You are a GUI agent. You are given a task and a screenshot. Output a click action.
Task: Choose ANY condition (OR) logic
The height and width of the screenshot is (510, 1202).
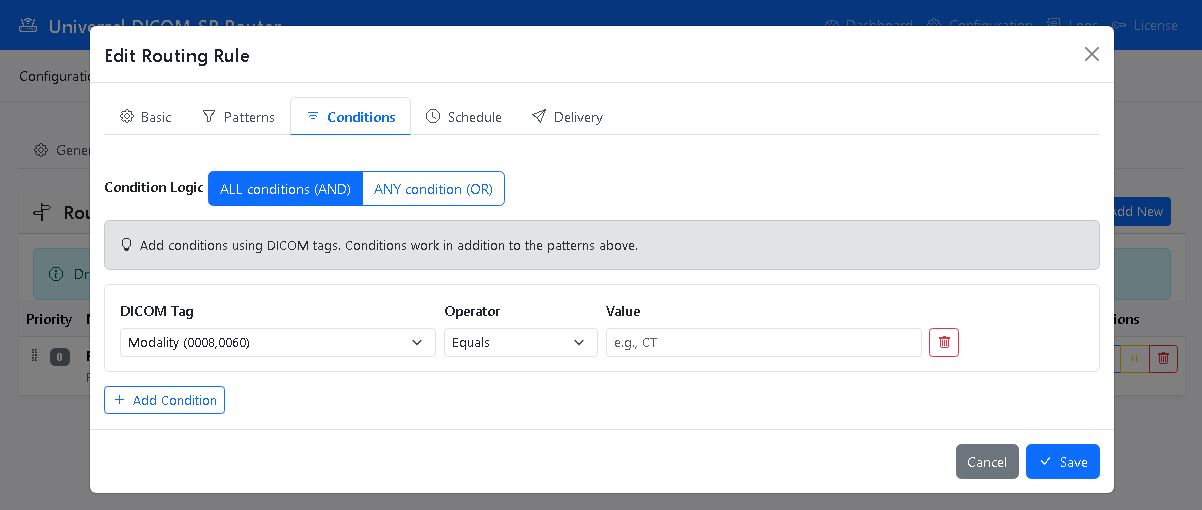click(433, 189)
